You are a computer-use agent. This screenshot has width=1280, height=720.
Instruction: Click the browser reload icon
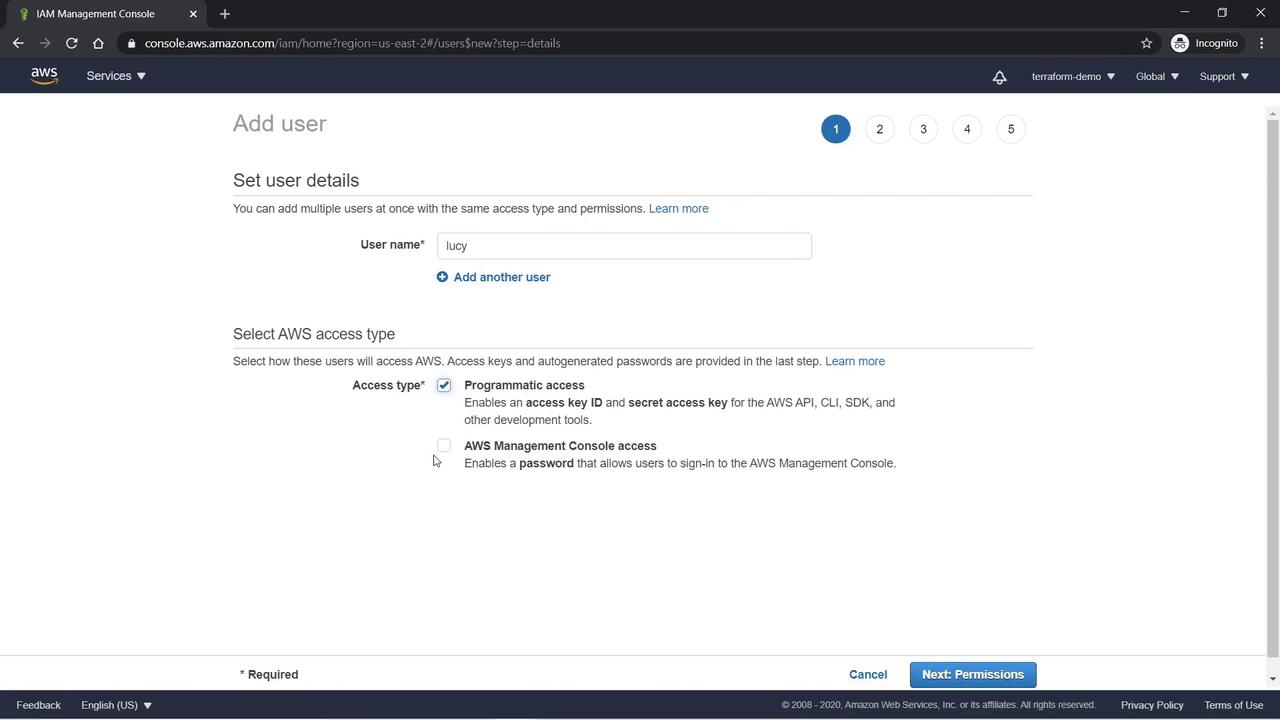(x=72, y=43)
